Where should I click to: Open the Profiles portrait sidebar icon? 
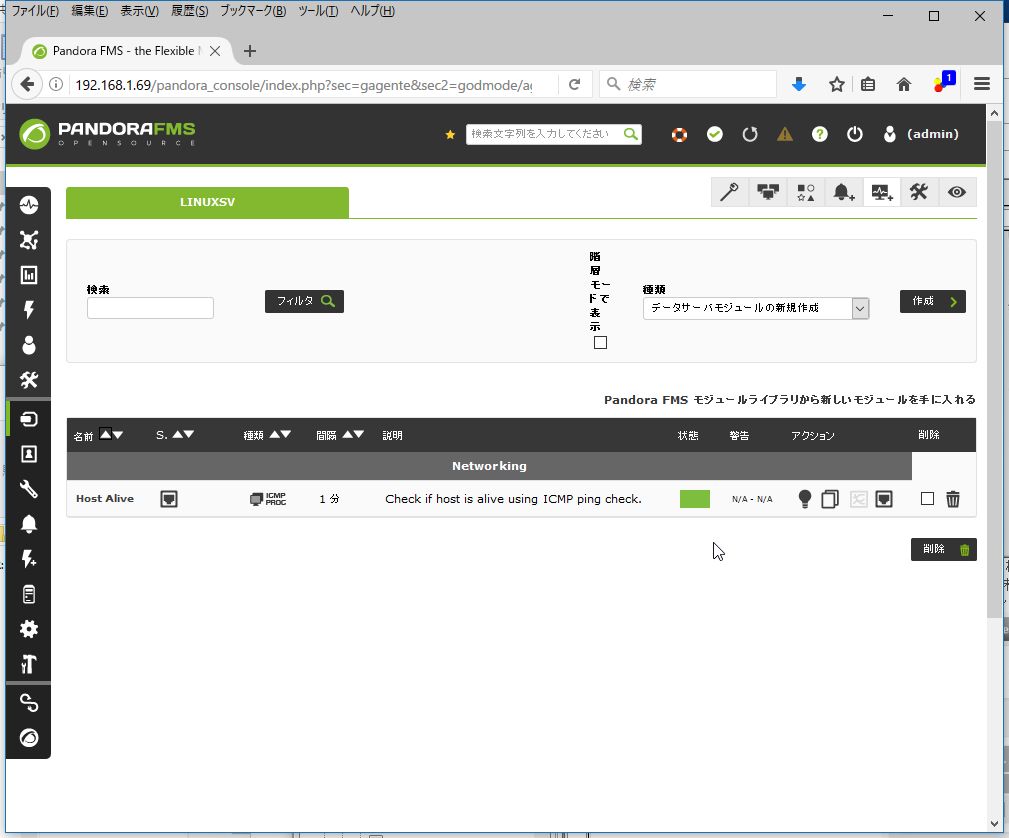28,454
